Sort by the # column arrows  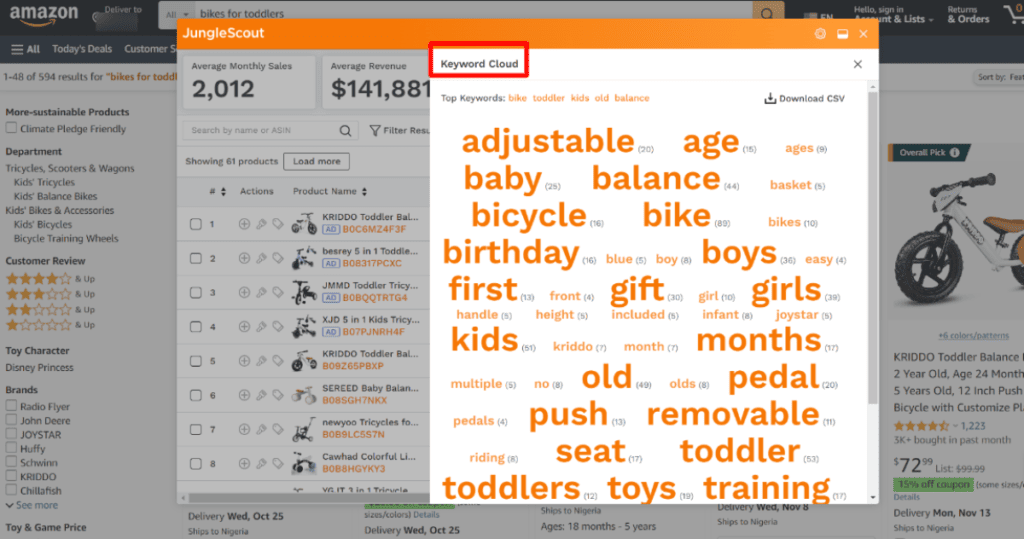(223, 191)
